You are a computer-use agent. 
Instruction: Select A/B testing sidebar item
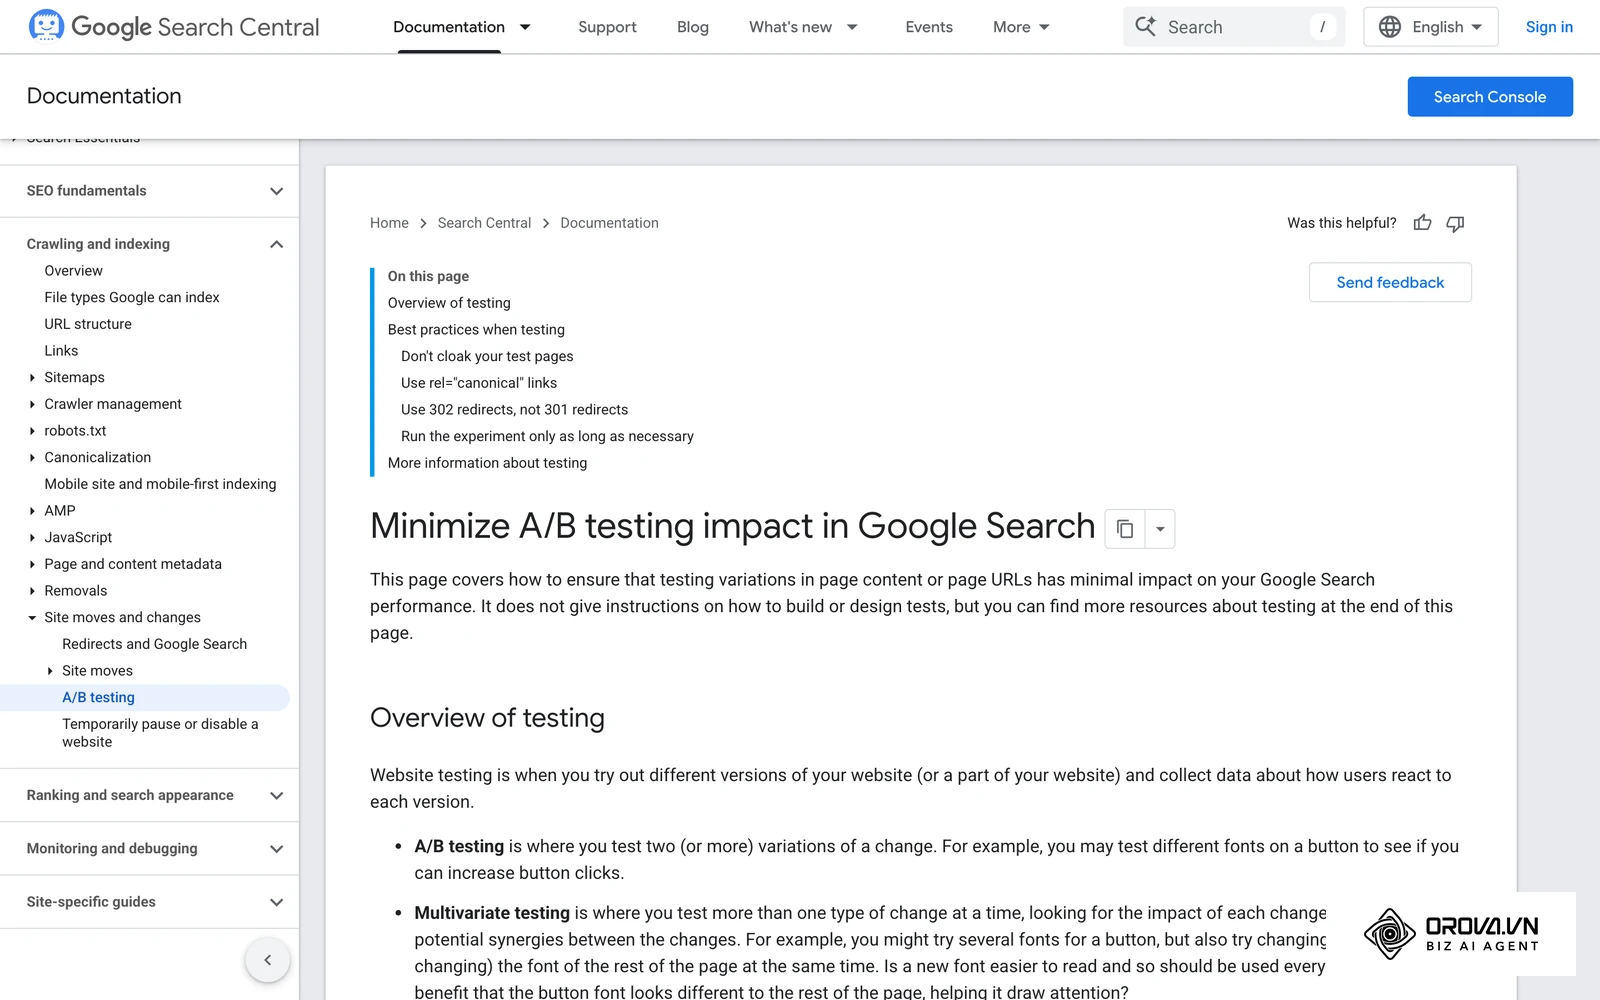(145, 697)
